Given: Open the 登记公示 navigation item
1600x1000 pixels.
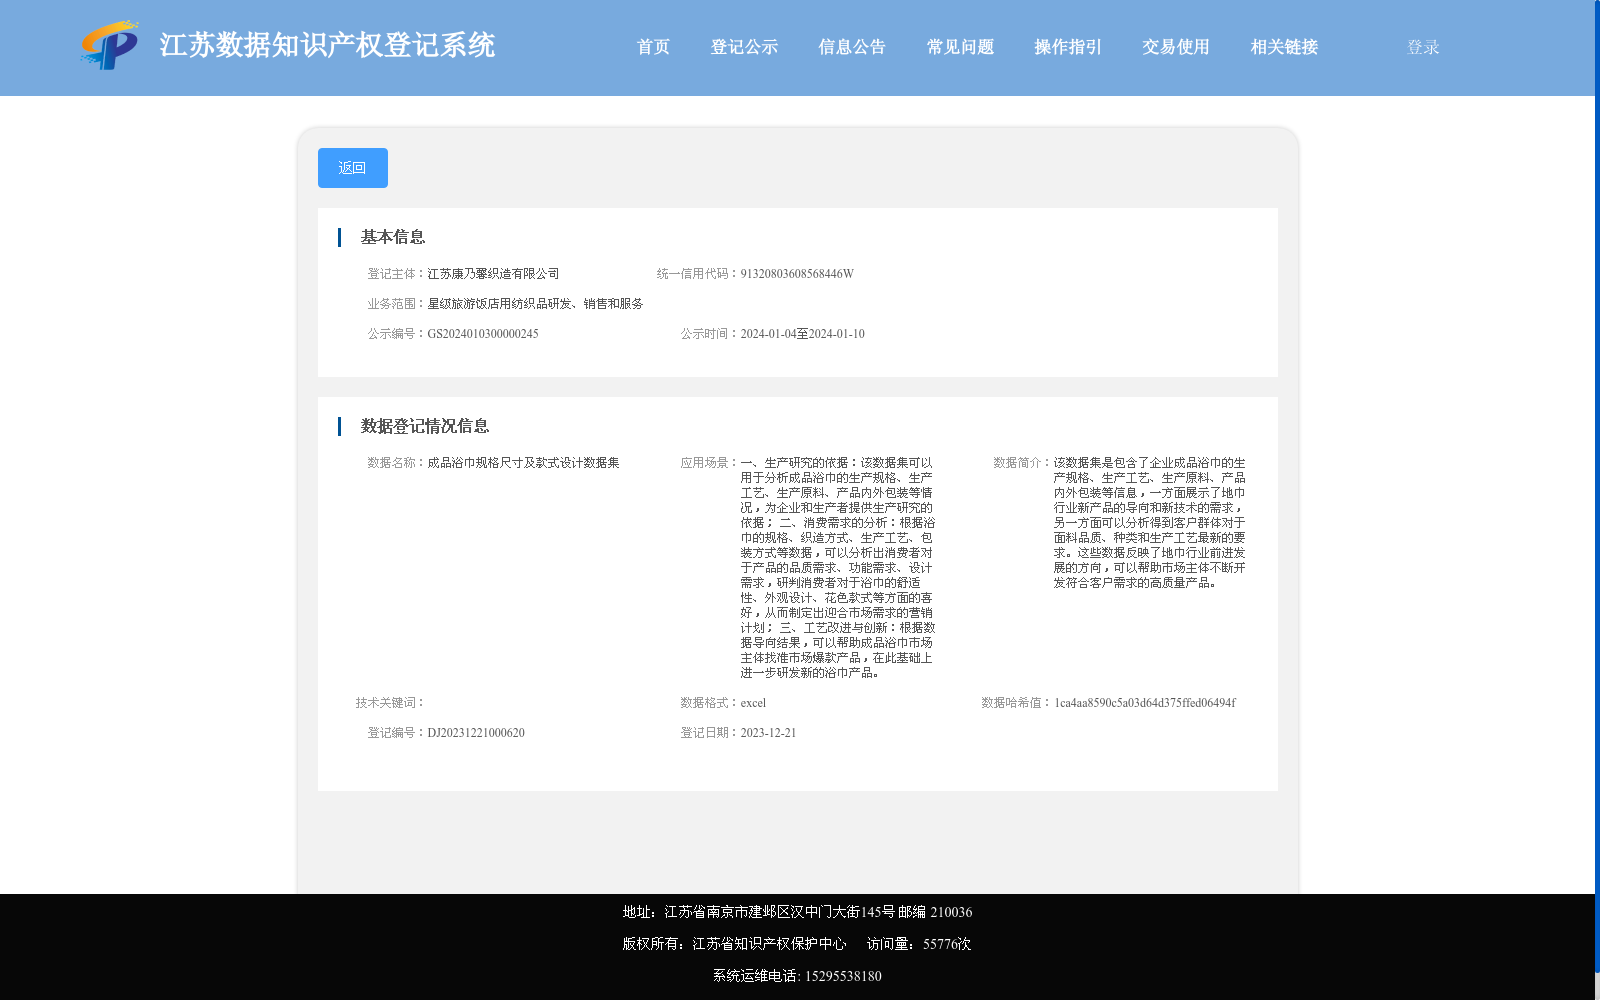Looking at the screenshot, I should pyautogui.click(x=744, y=47).
